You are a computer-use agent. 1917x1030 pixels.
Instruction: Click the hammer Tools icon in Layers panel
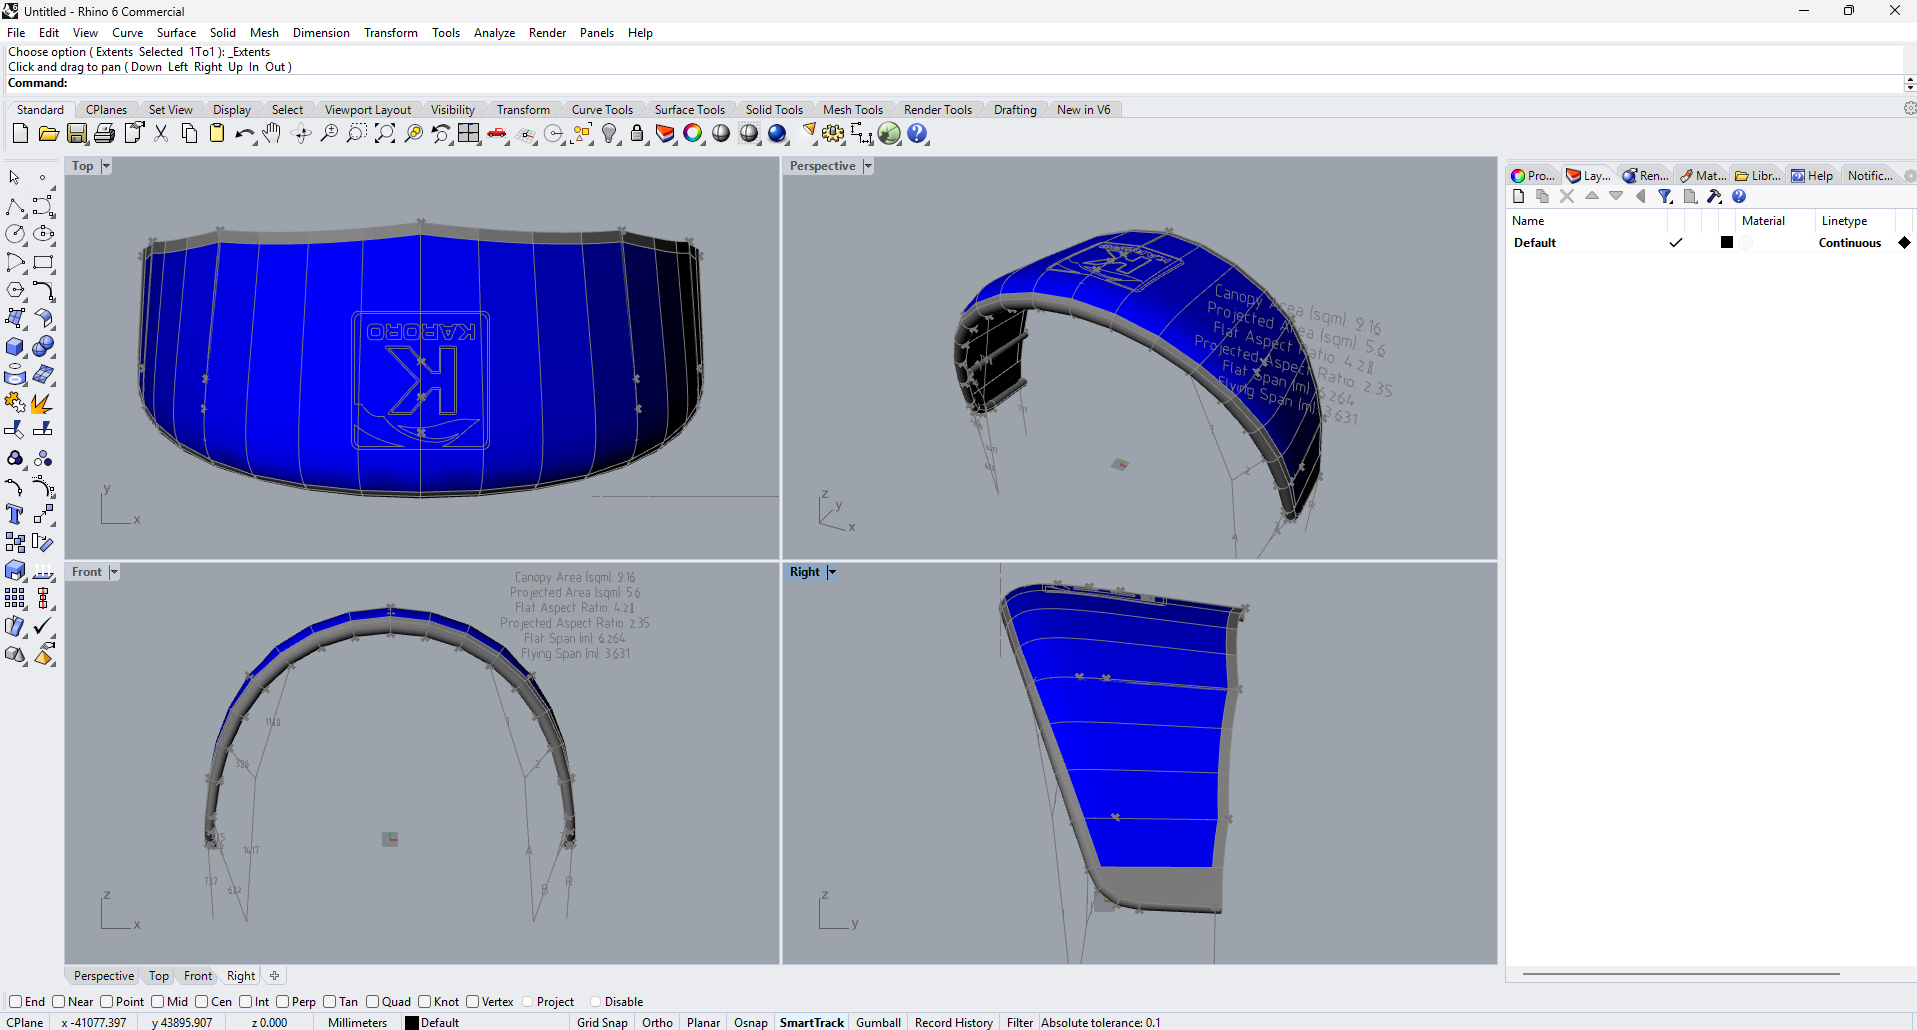pyautogui.click(x=1714, y=196)
